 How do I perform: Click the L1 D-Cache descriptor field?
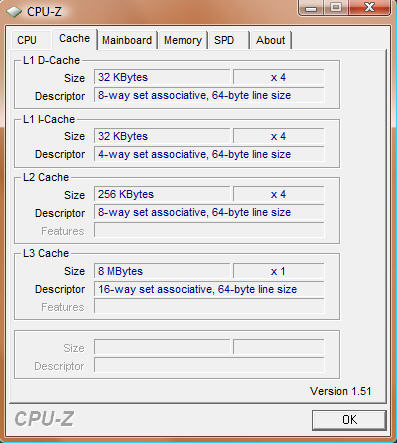[x=209, y=95]
